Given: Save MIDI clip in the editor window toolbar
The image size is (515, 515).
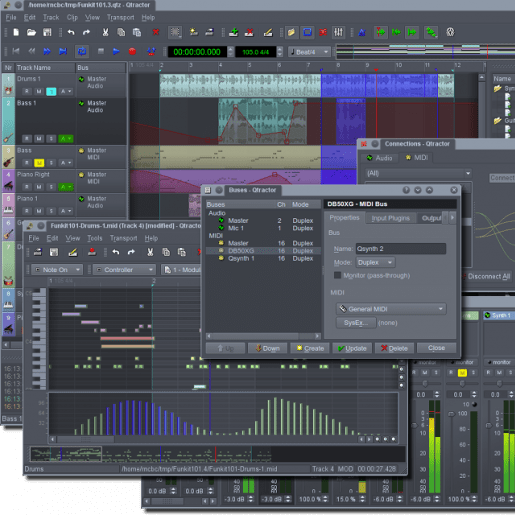Looking at the screenshot, I should coord(54,252).
